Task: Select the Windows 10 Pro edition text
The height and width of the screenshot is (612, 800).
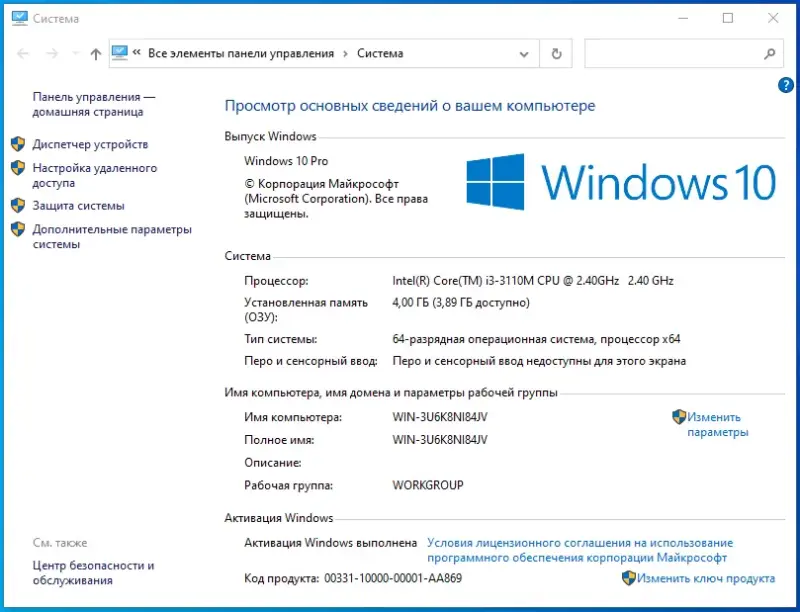Action: tap(286, 161)
